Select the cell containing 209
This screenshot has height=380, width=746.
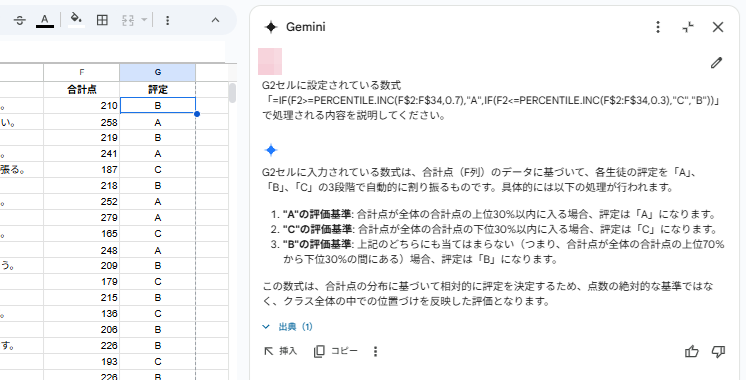(x=82, y=266)
